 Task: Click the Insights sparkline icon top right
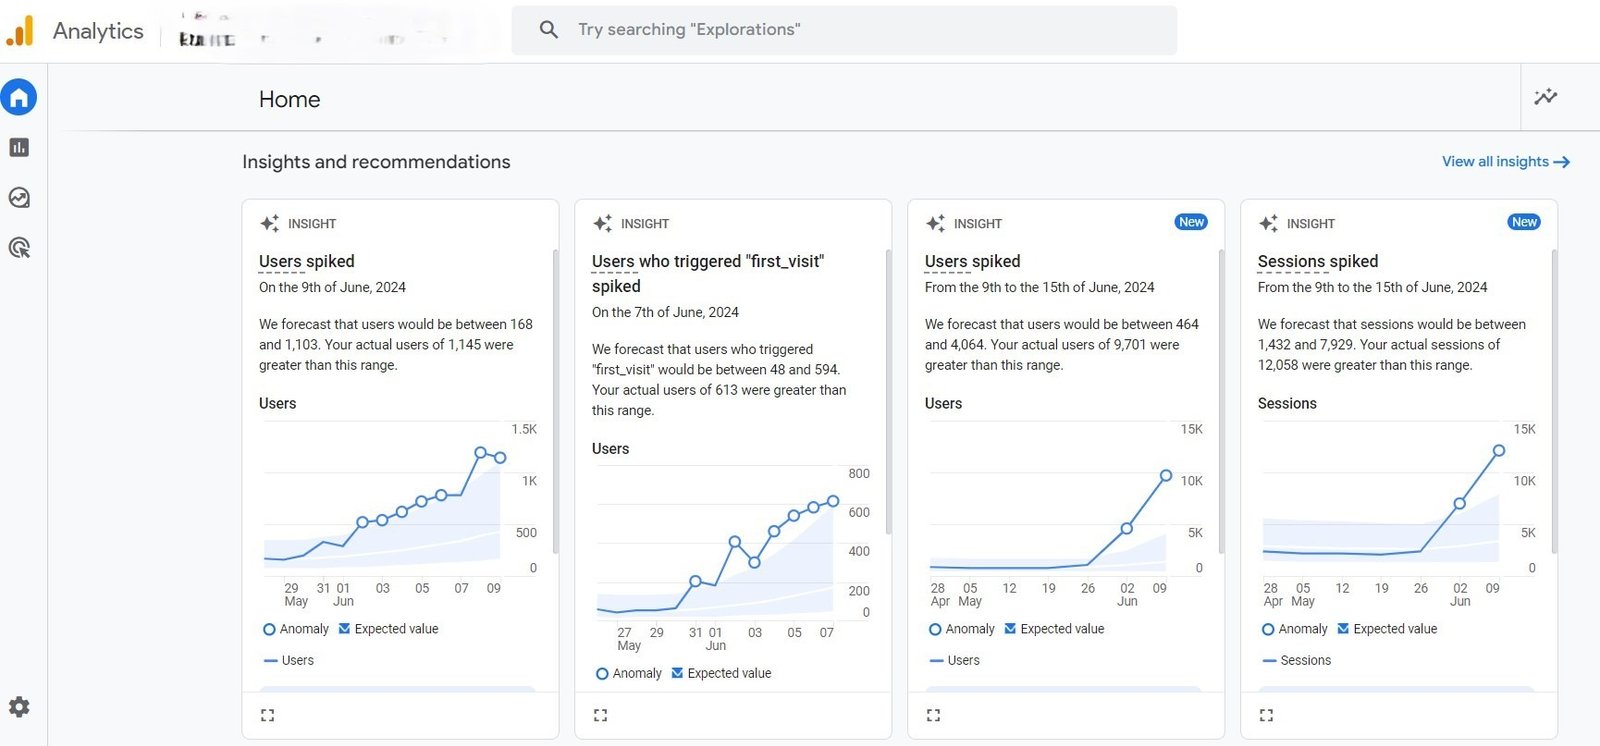[x=1545, y=97]
